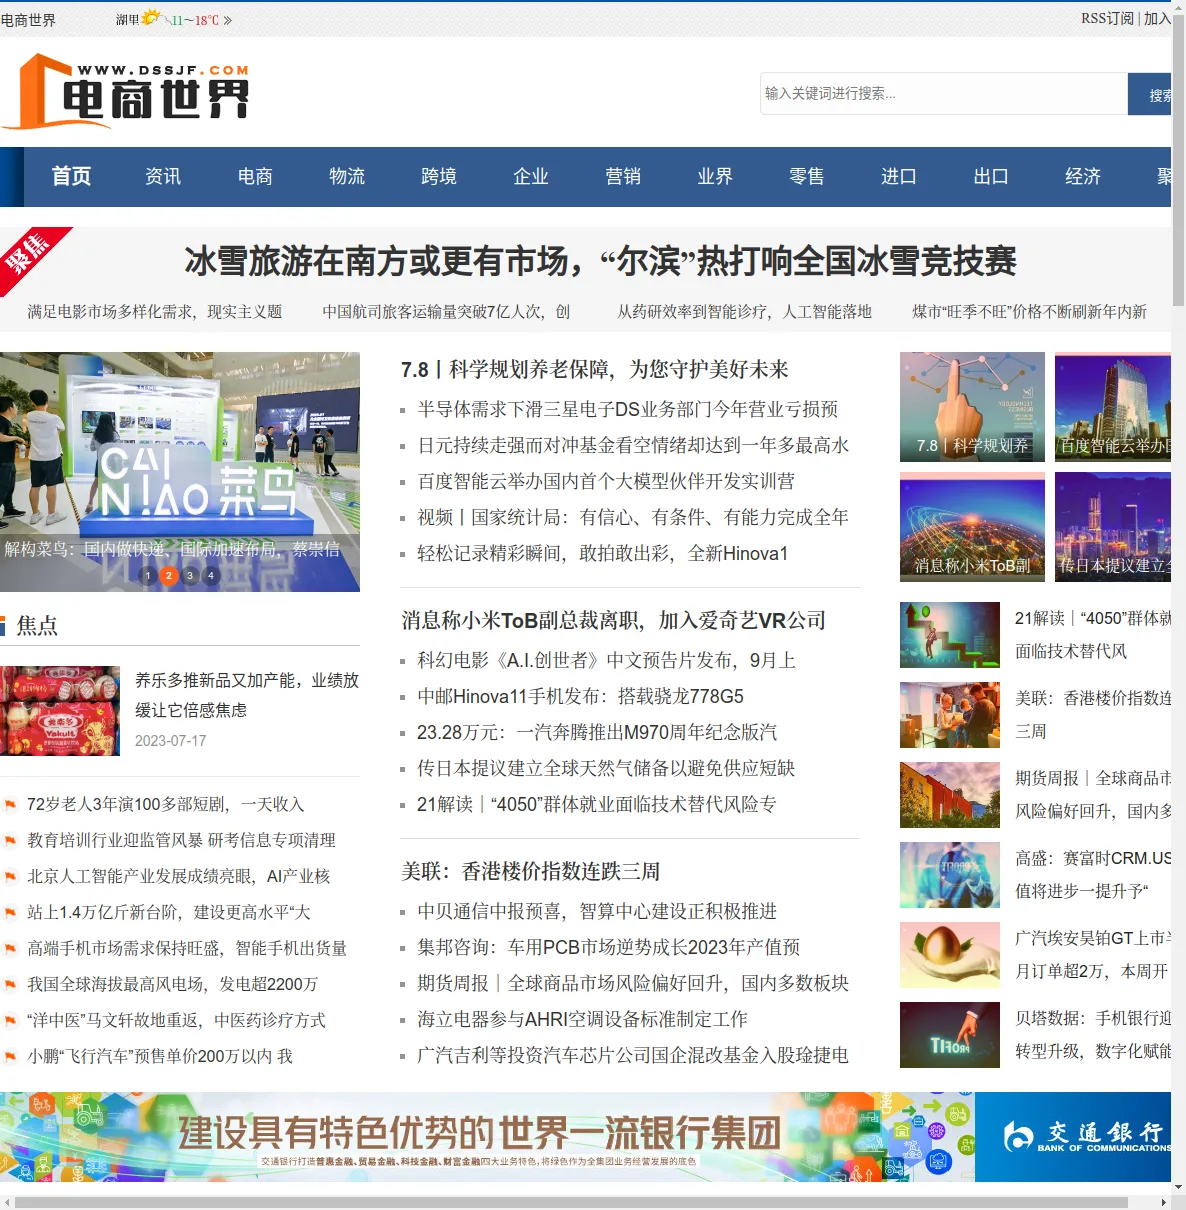Click the 交通银行 banner advertisement

point(586,1137)
